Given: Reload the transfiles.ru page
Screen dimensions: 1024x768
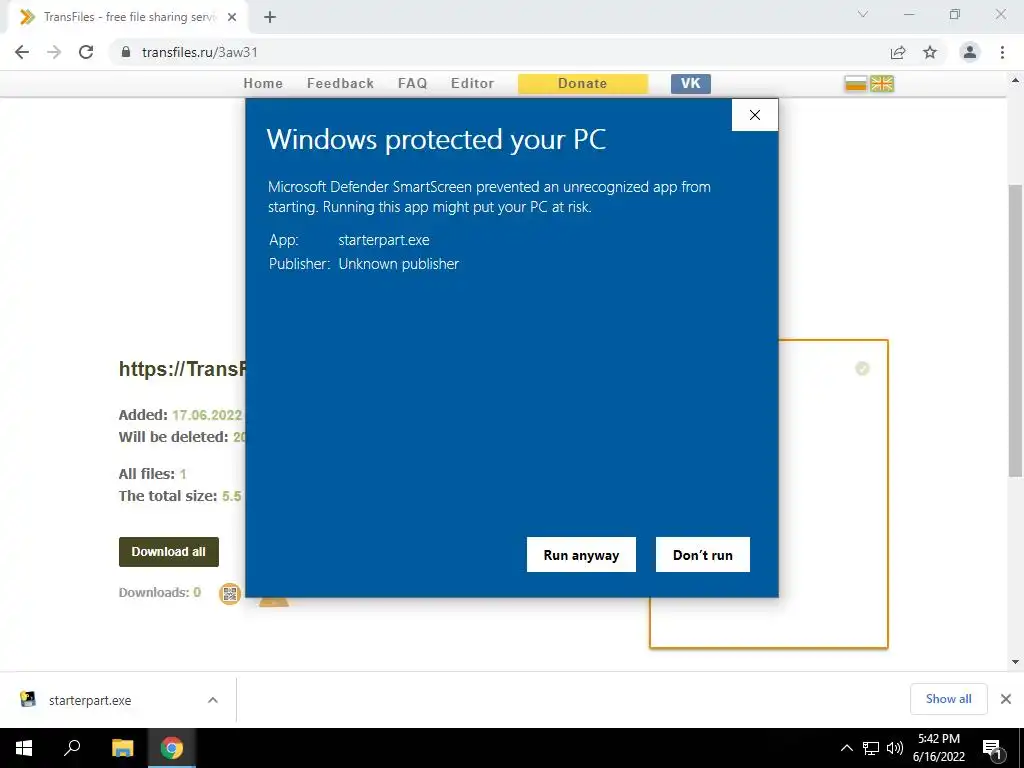Looking at the screenshot, I should (86, 52).
